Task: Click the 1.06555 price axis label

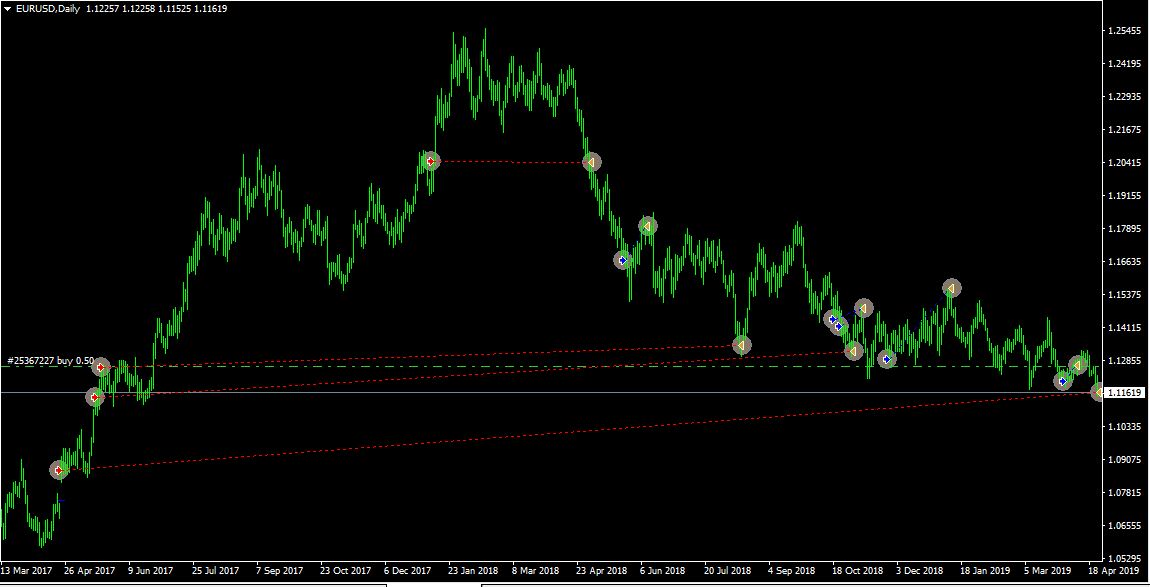Action: 1125,526
